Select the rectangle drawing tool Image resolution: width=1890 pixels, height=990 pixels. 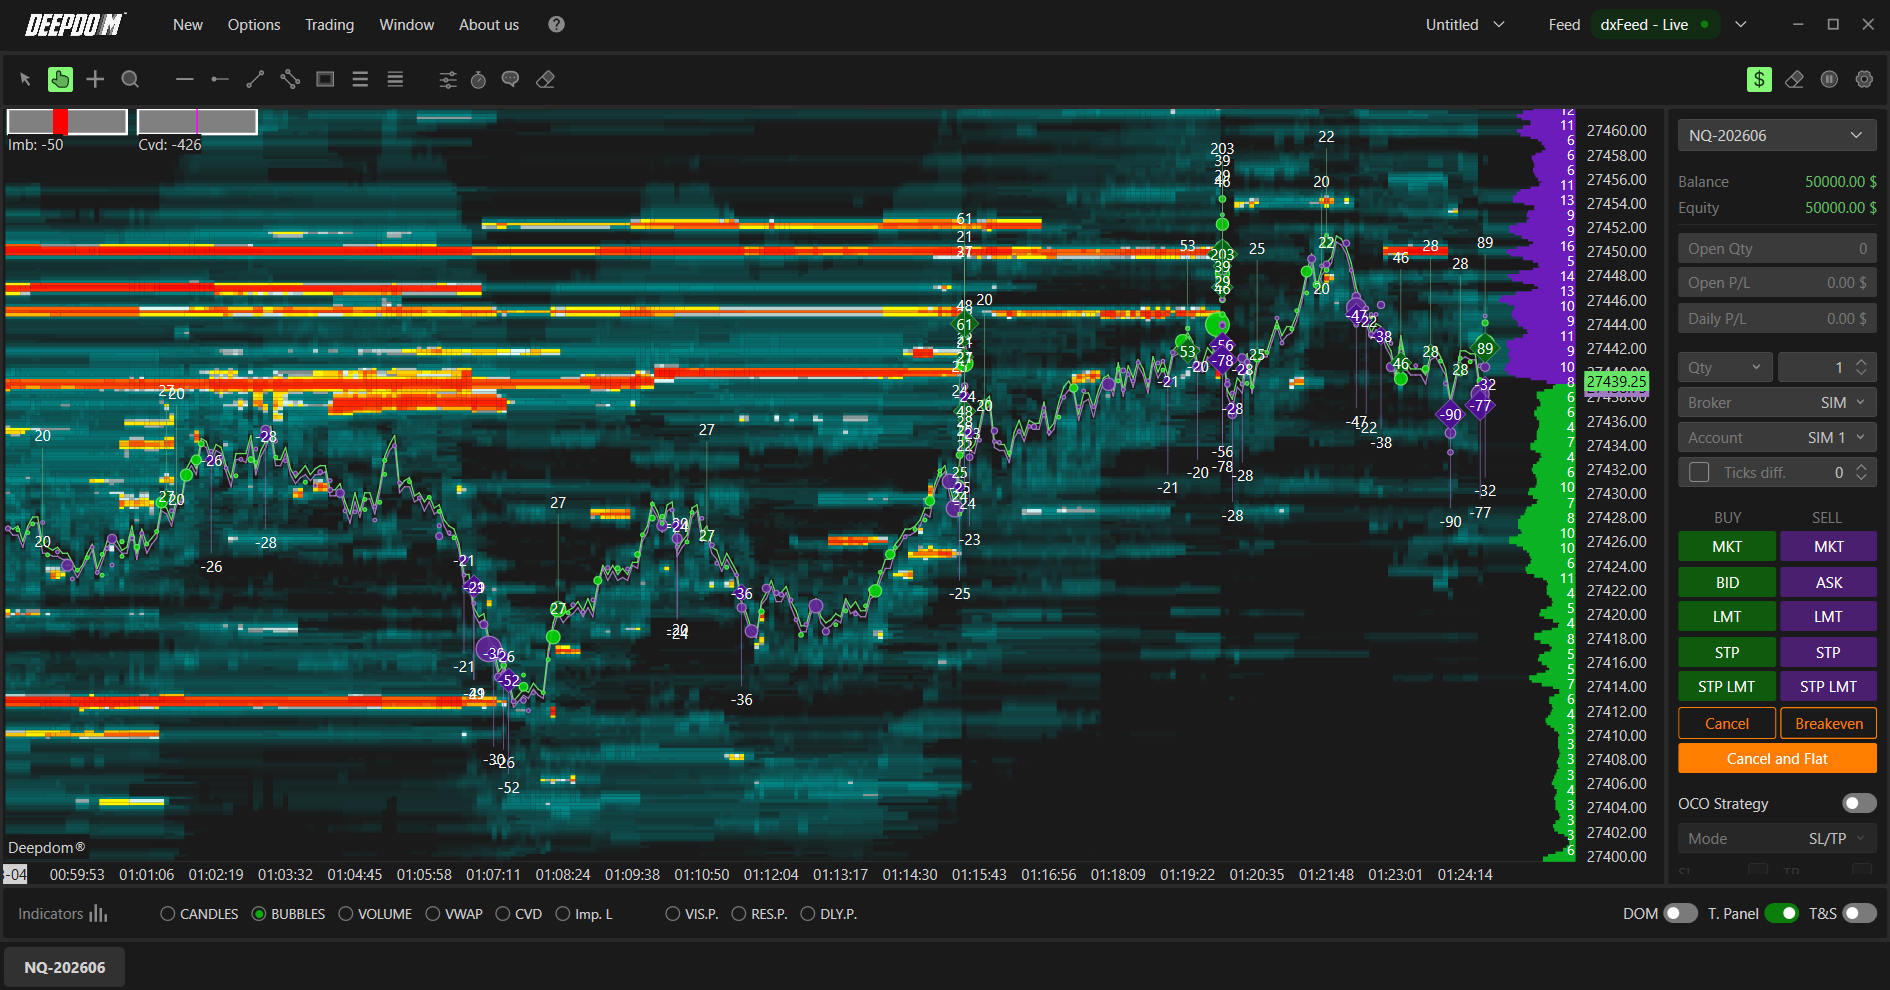(x=325, y=79)
